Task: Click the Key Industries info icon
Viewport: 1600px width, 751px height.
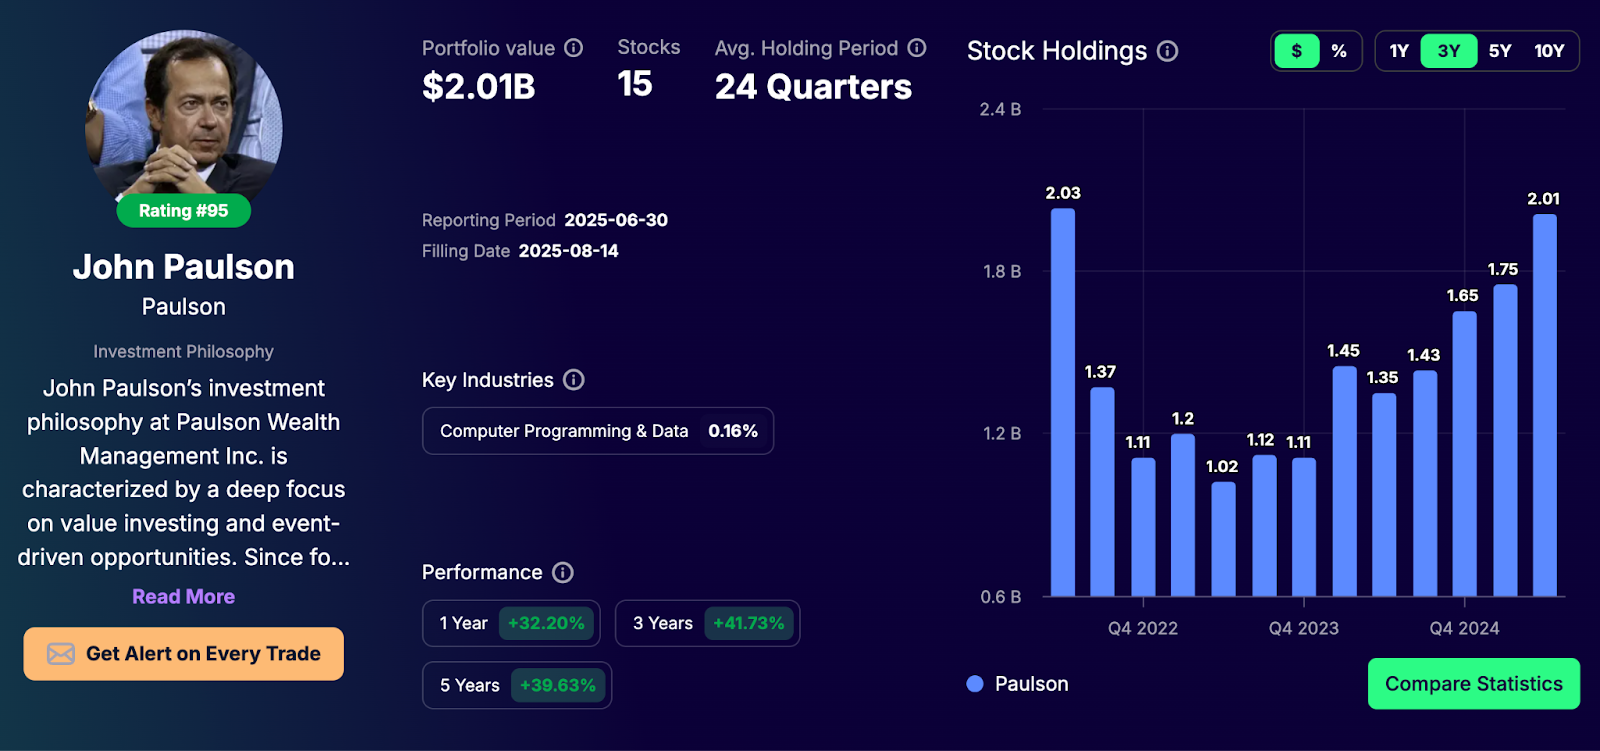Action: (574, 380)
